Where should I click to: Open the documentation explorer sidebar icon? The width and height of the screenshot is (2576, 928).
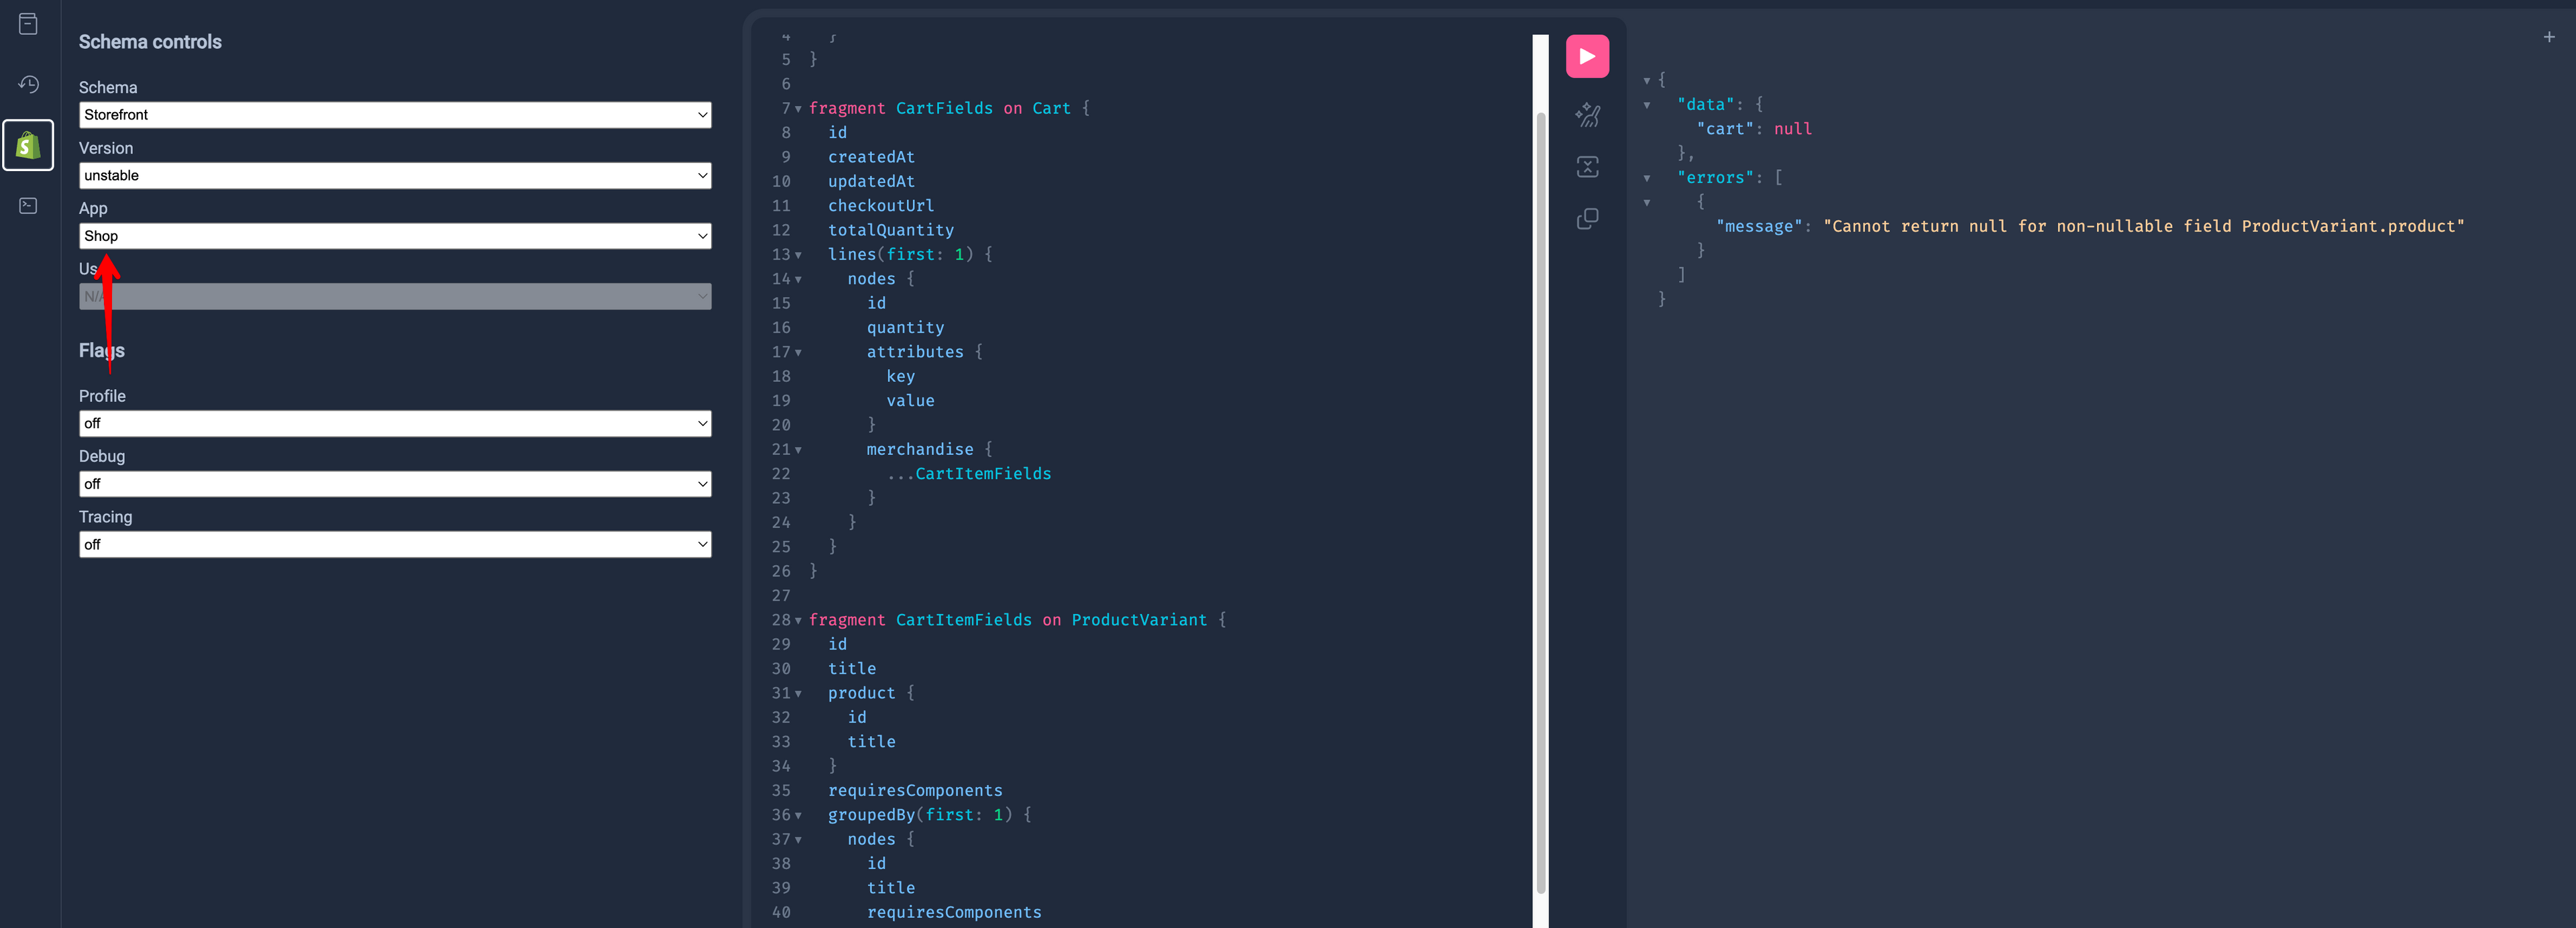28,24
